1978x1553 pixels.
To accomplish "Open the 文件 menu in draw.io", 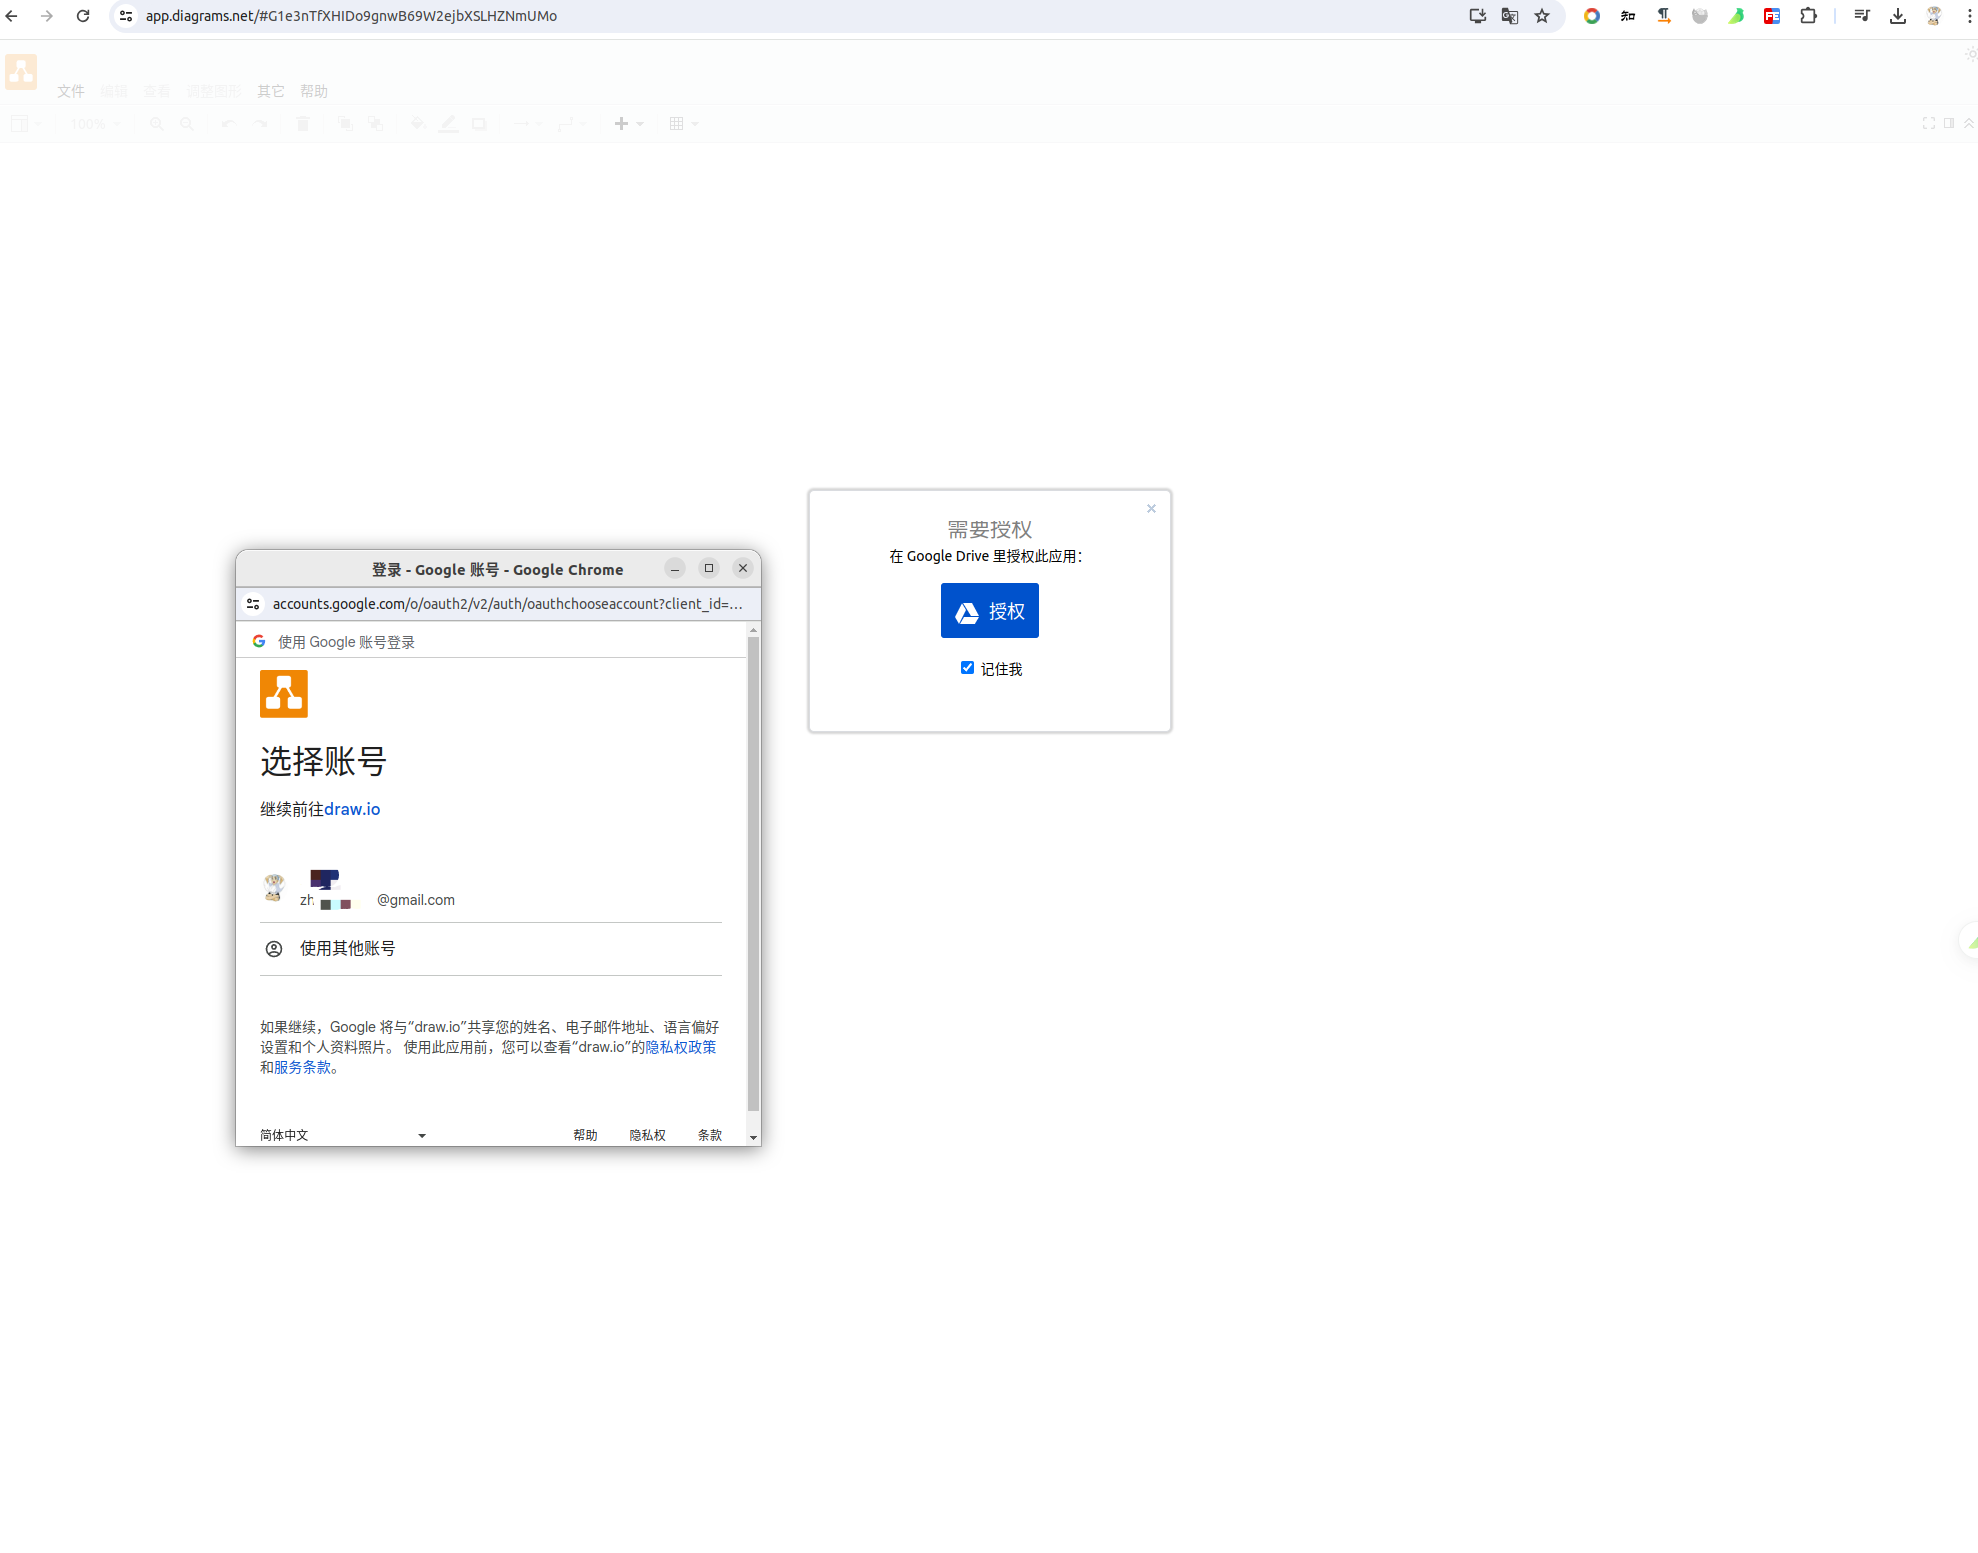I will [70, 91].
